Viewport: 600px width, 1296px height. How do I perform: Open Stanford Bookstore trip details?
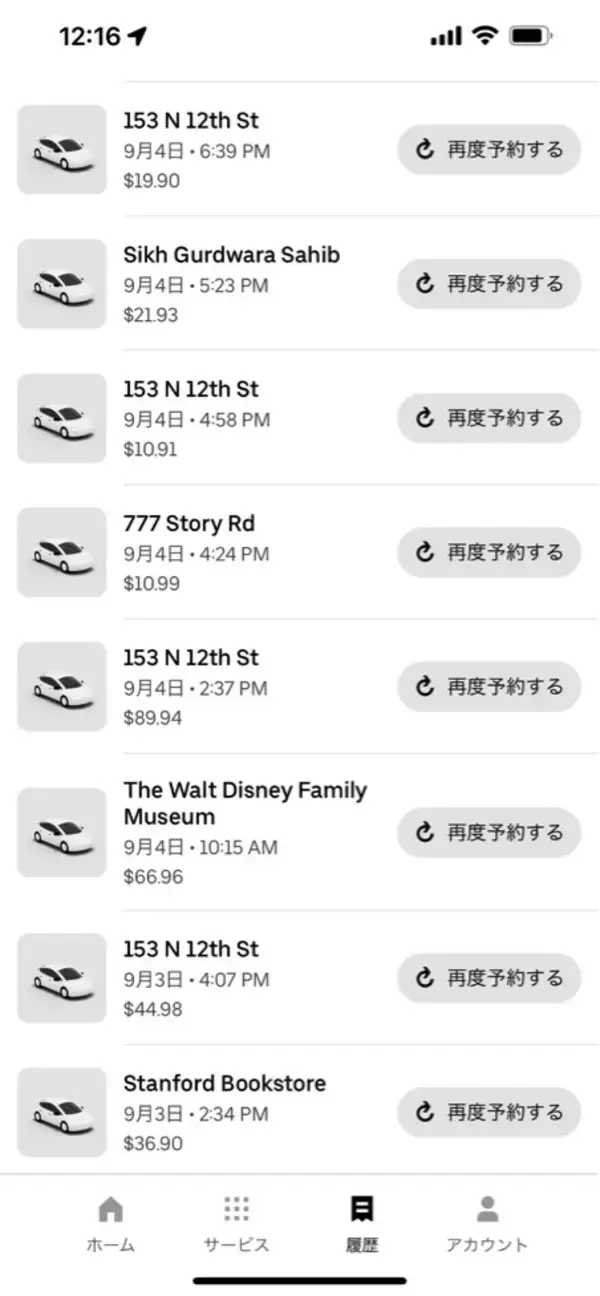tap(224, 1084)
